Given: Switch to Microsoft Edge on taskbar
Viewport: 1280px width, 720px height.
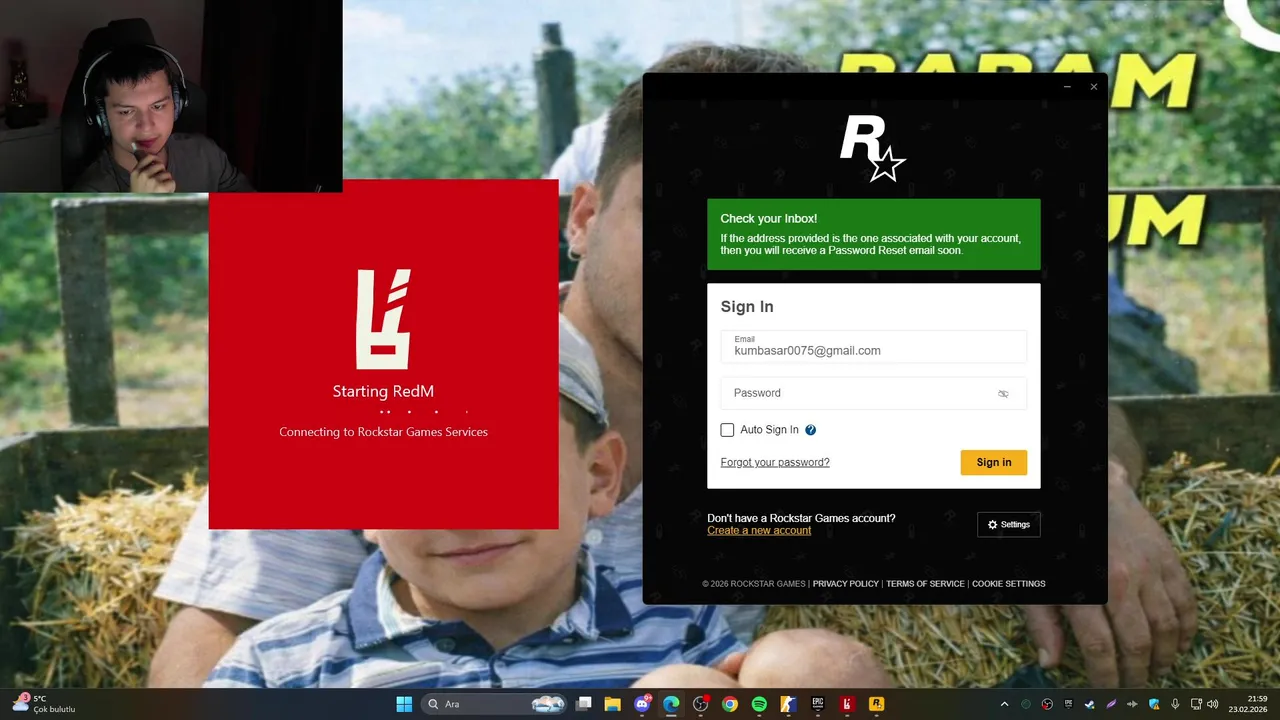Looking at the screenshot, I should 671,704.
